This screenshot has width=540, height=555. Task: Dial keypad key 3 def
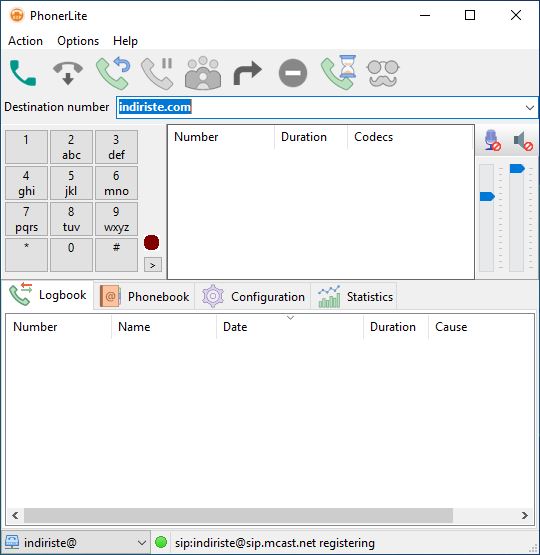click(x=116, y=147)
